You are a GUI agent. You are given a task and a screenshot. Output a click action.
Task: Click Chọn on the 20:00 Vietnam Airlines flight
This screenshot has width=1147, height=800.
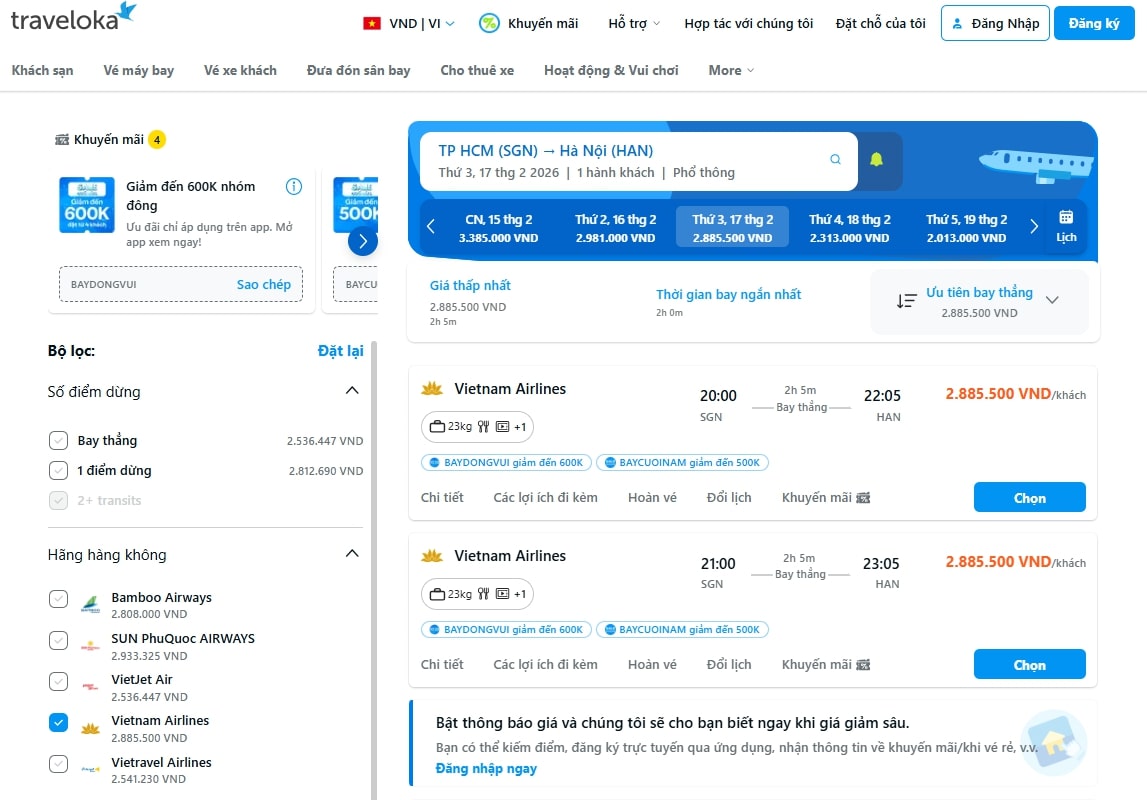[x=1029, y=497]
